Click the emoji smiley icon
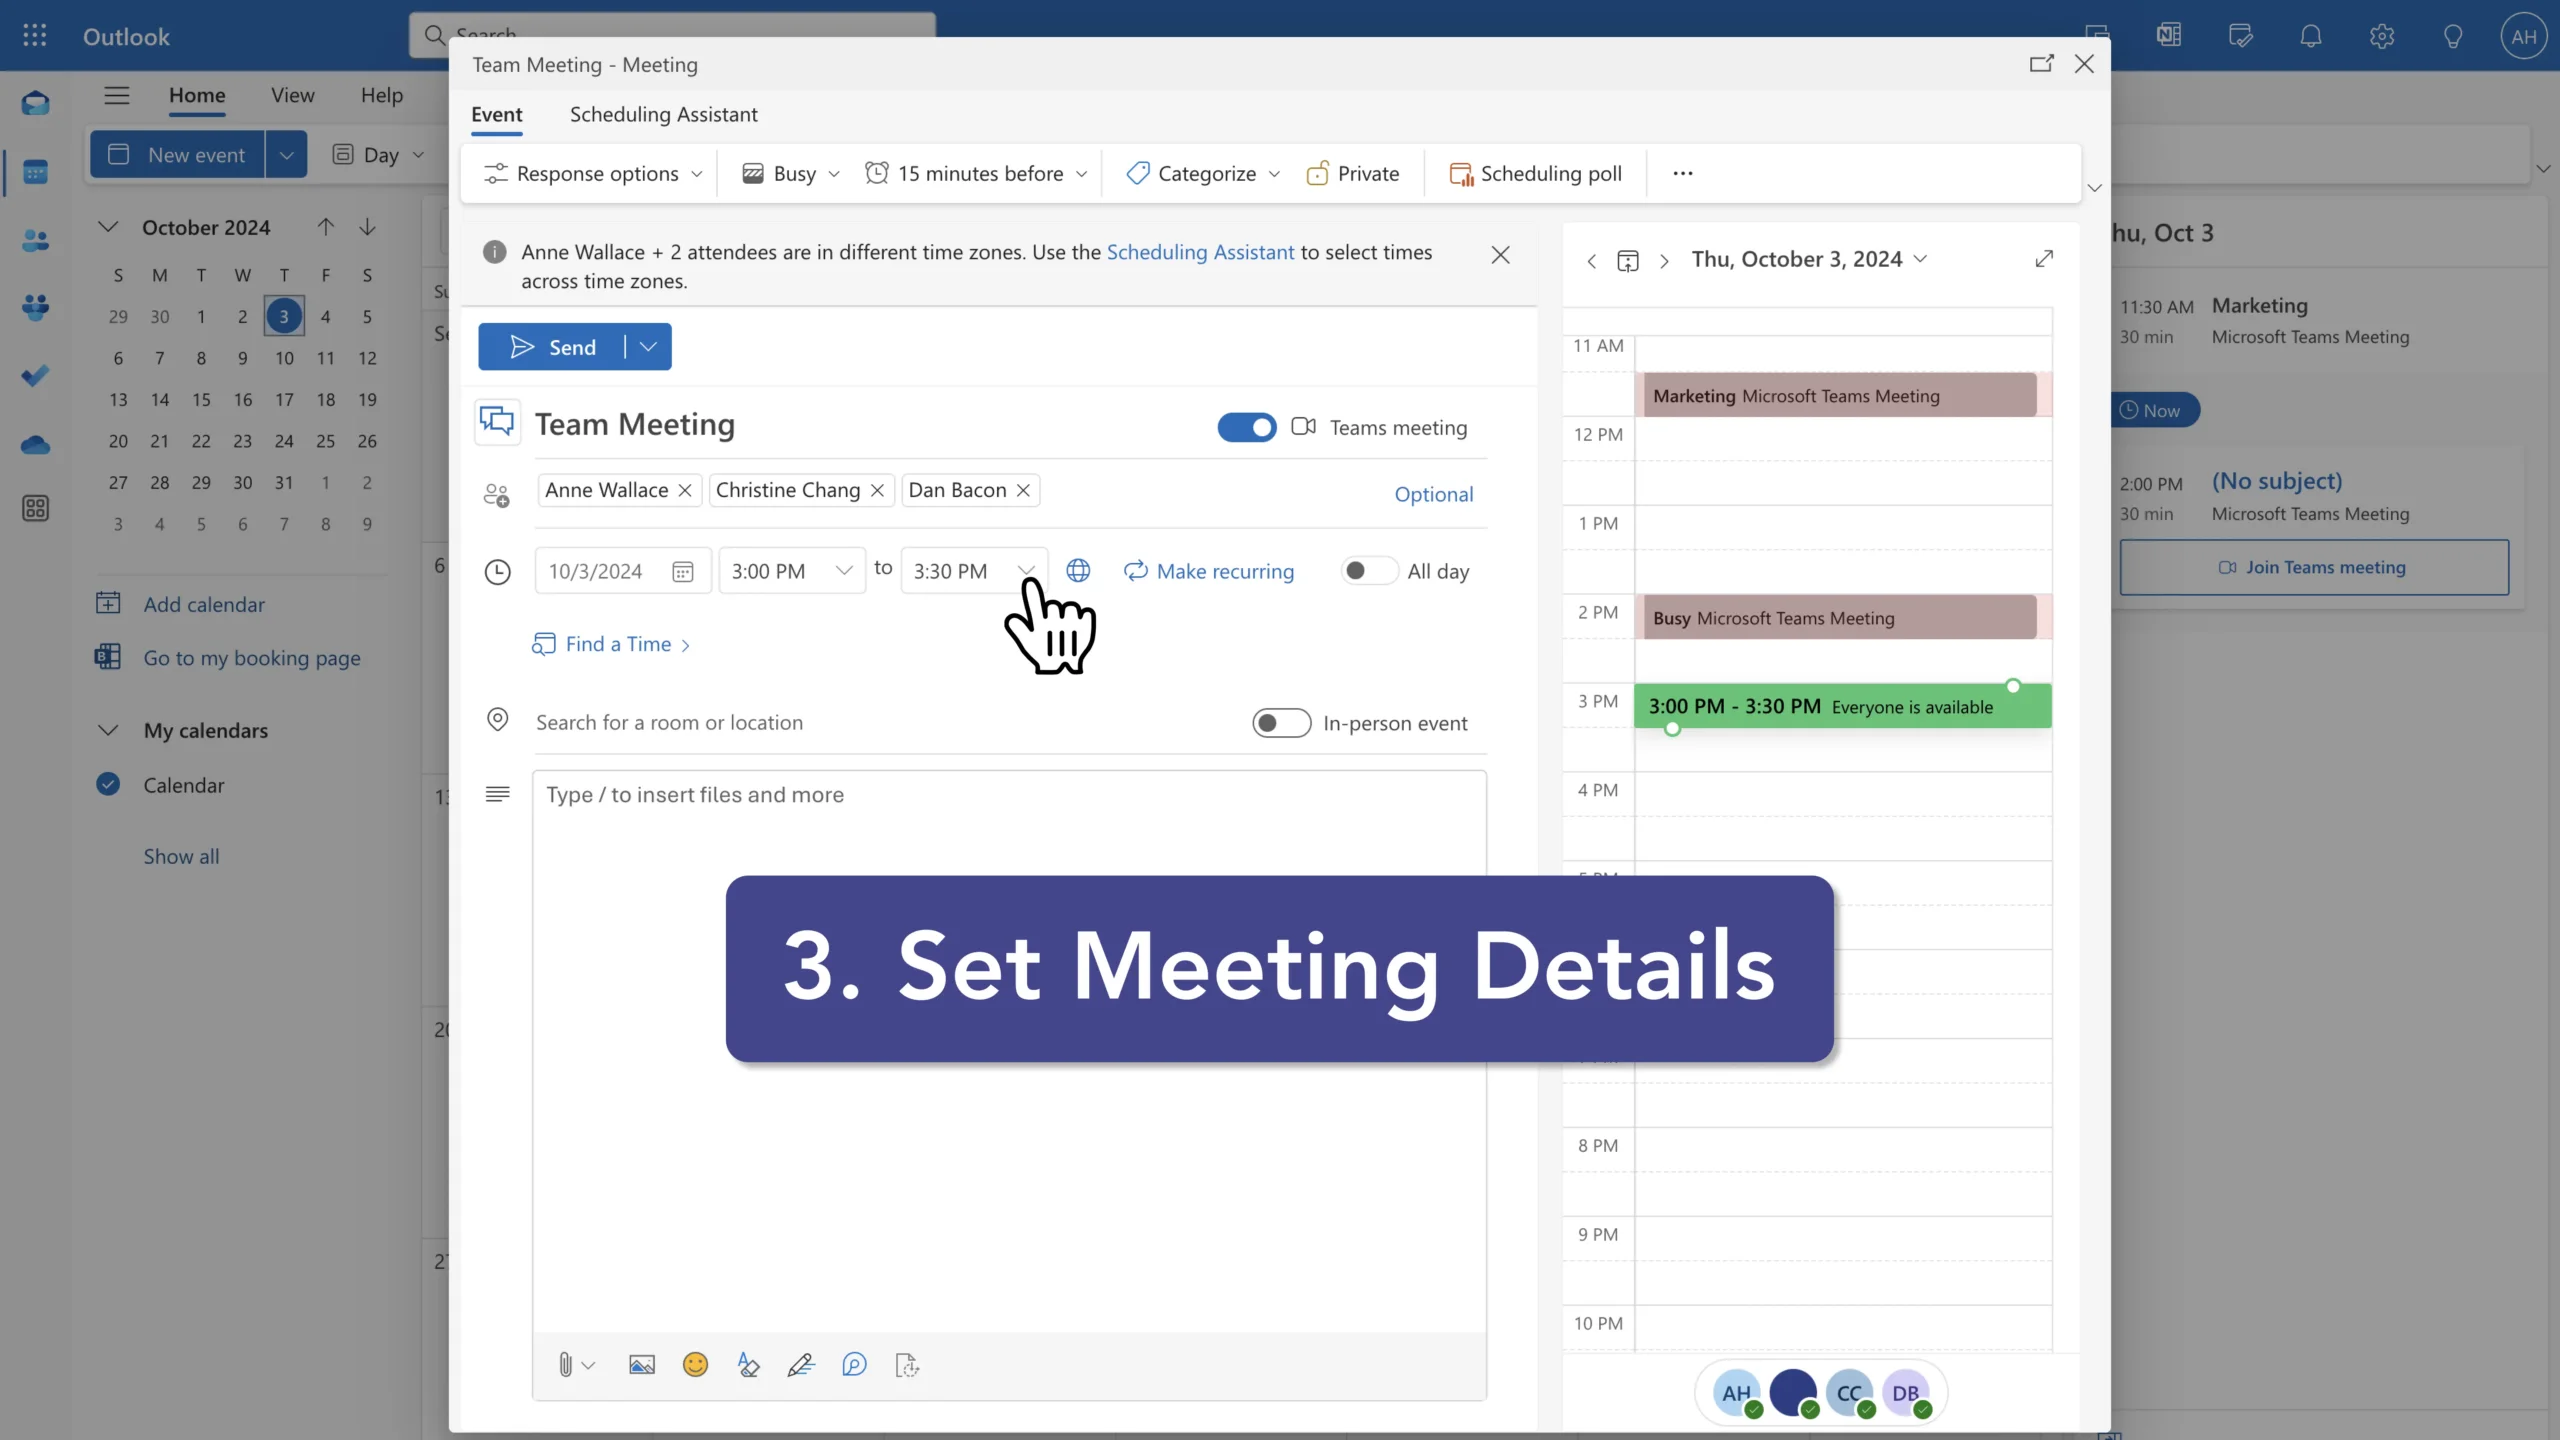This screenshot has height=1440, width=2560. (x=695, y=1365)
